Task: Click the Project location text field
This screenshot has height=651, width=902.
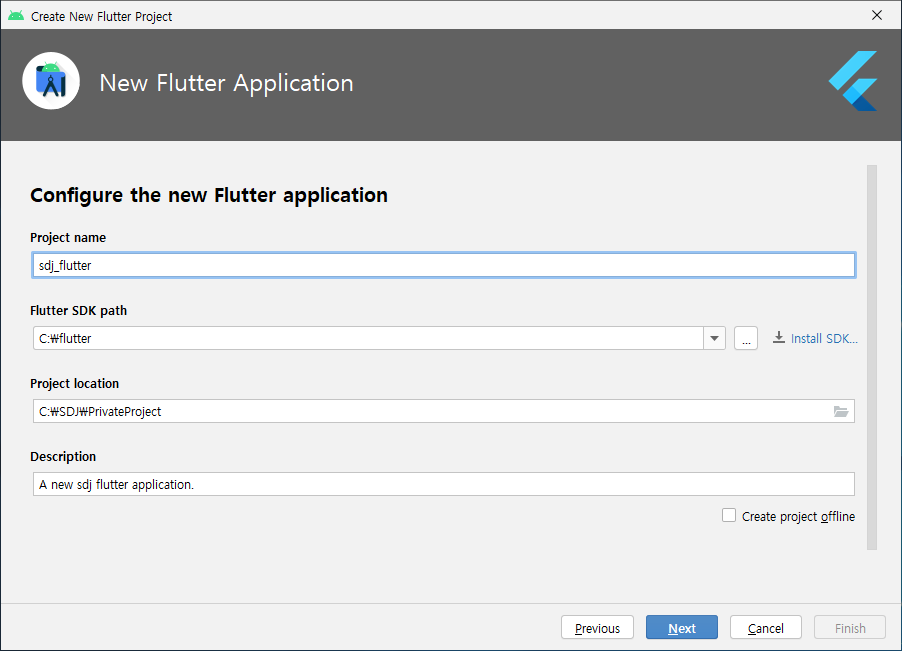Action: point(444,411)
